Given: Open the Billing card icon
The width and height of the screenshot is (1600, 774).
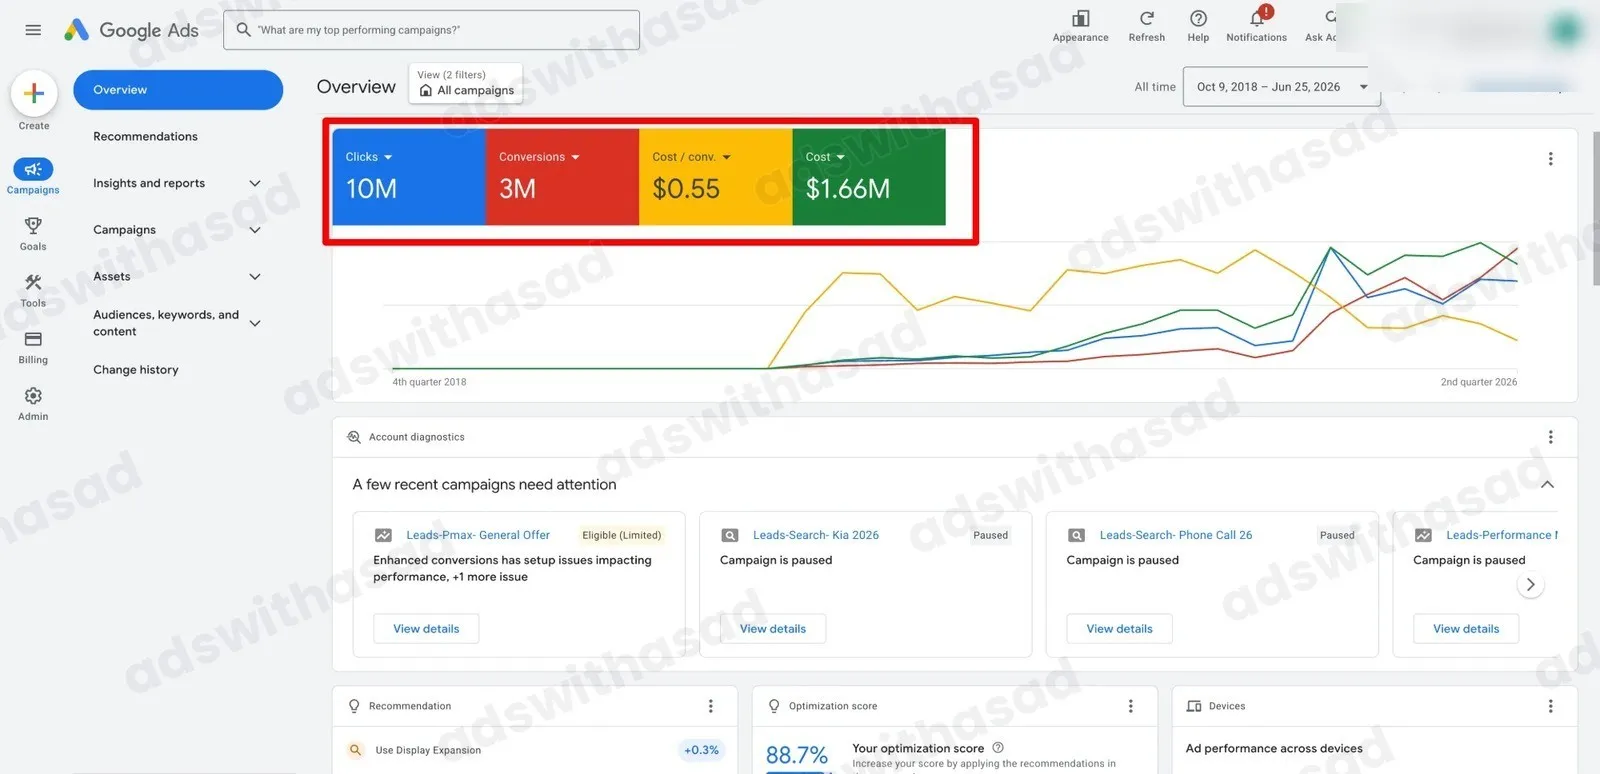Looking at the screenshot, I should (x=33, y=339).
